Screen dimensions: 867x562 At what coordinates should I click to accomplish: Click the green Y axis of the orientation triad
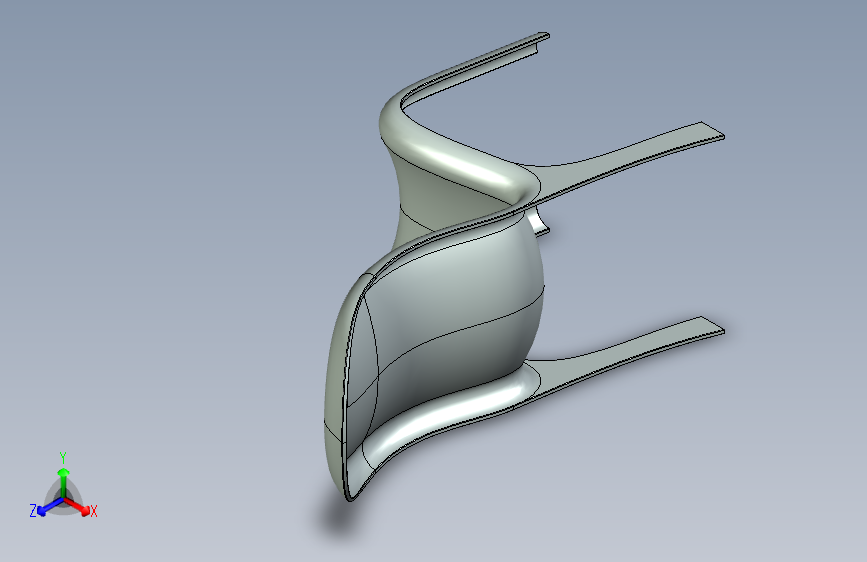(x=64, y=483)
